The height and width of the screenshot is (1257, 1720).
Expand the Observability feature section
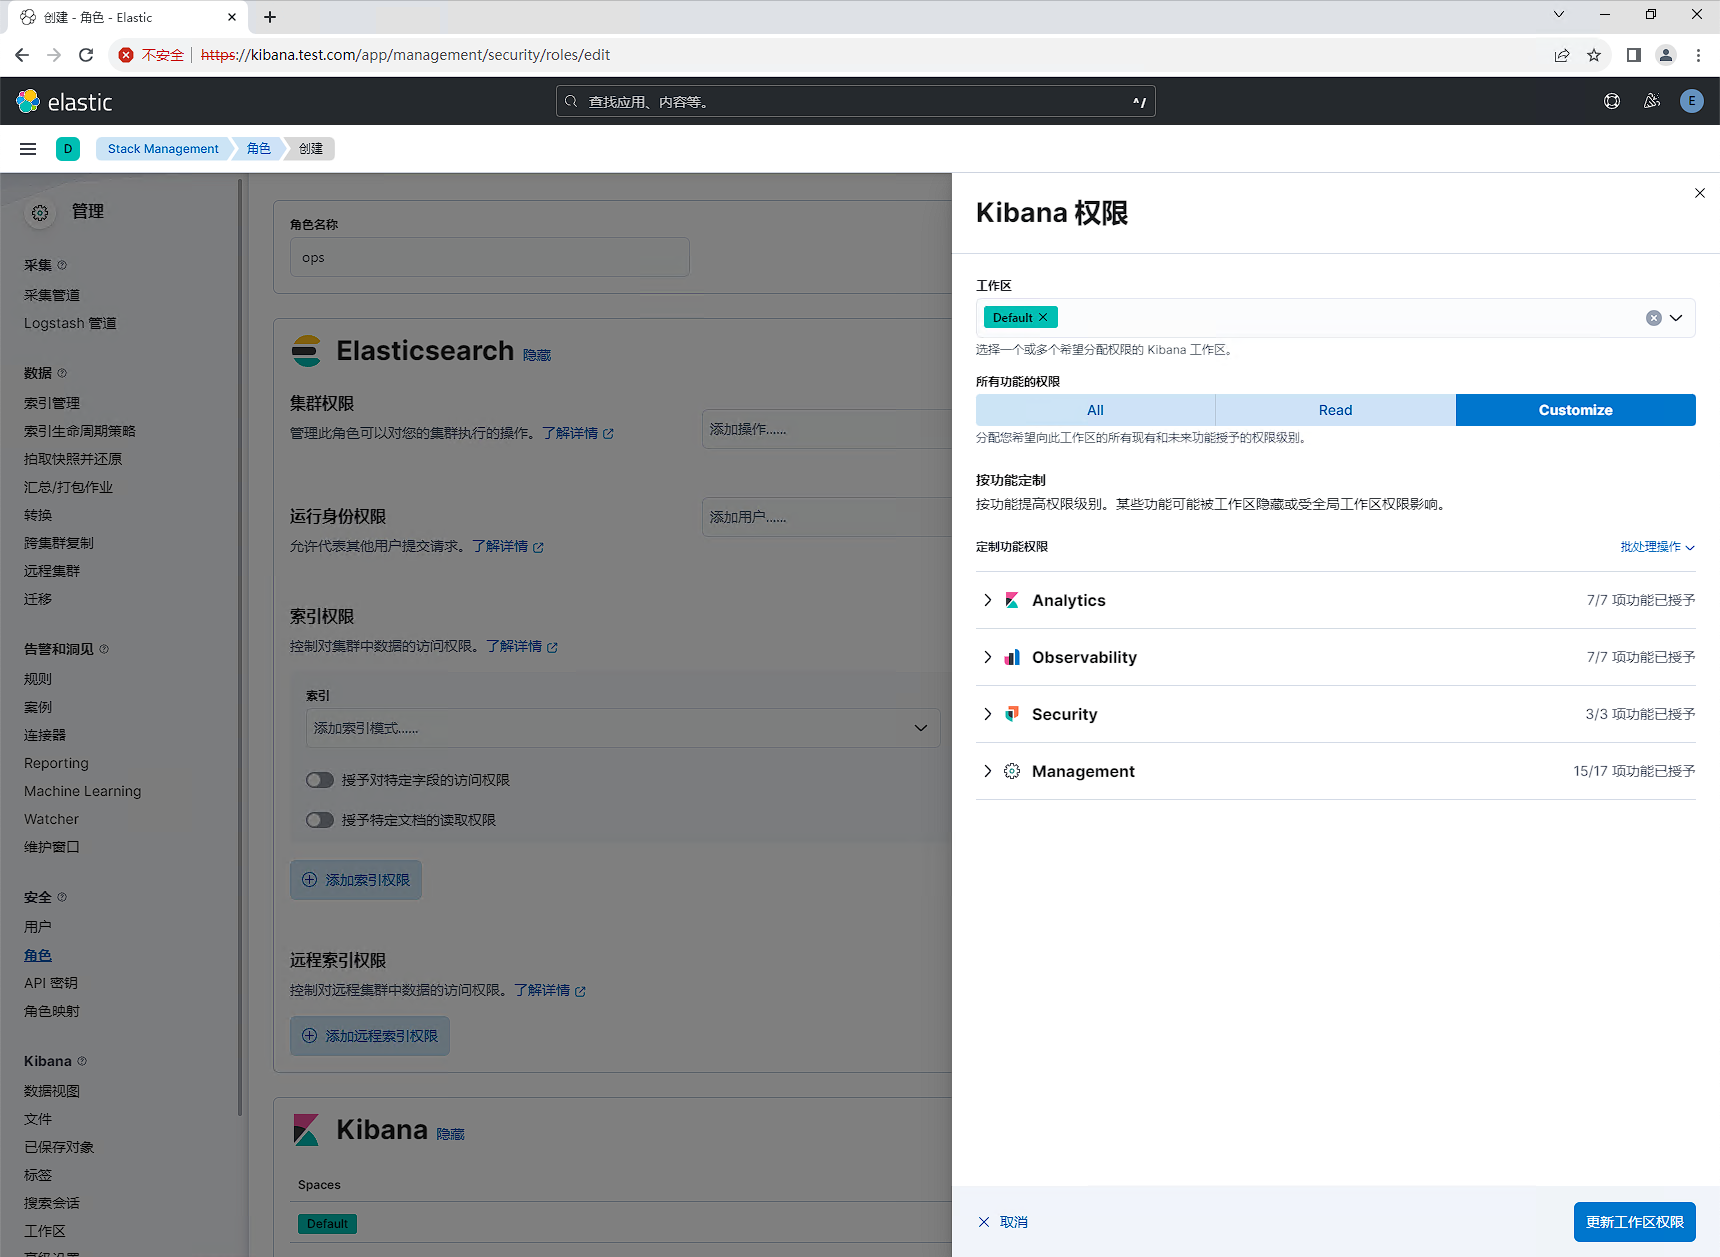point(988,657)
